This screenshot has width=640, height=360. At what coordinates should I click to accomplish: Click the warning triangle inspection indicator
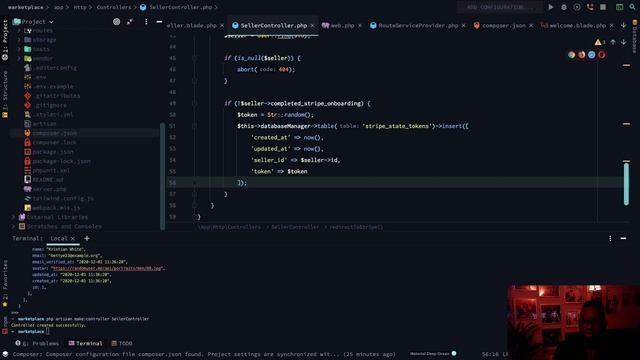(598, 42)
